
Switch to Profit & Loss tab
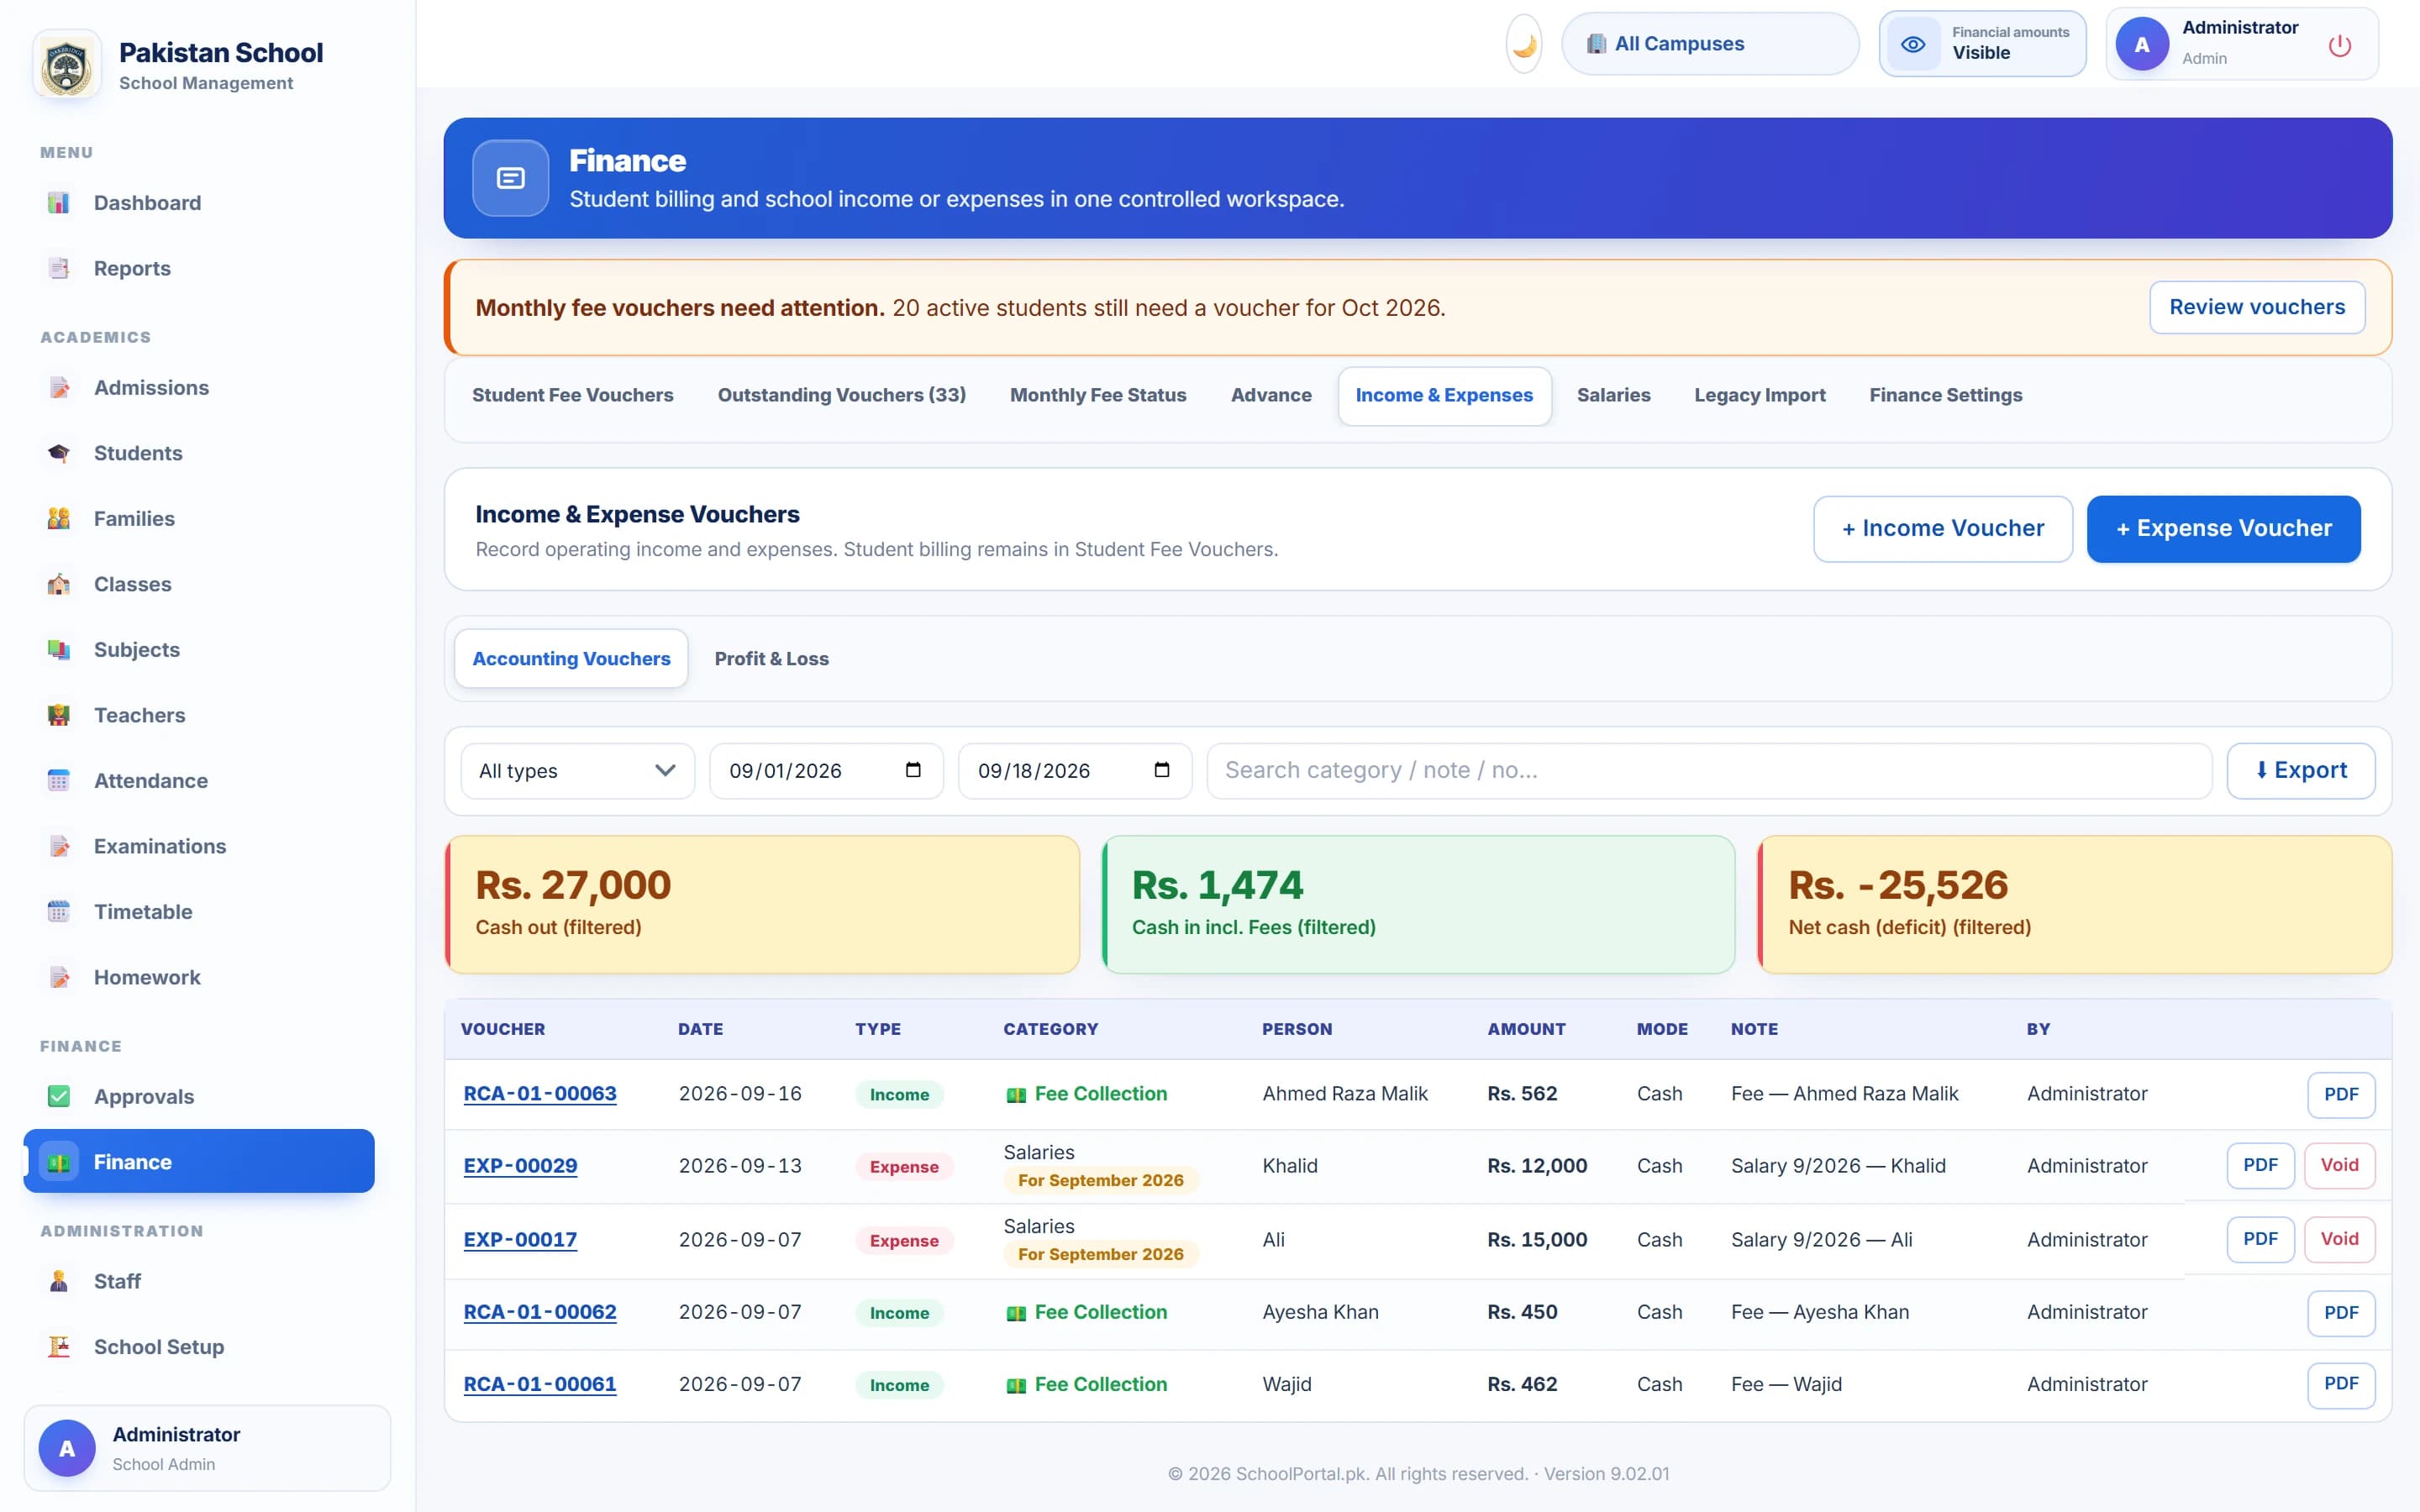(771, 658)
